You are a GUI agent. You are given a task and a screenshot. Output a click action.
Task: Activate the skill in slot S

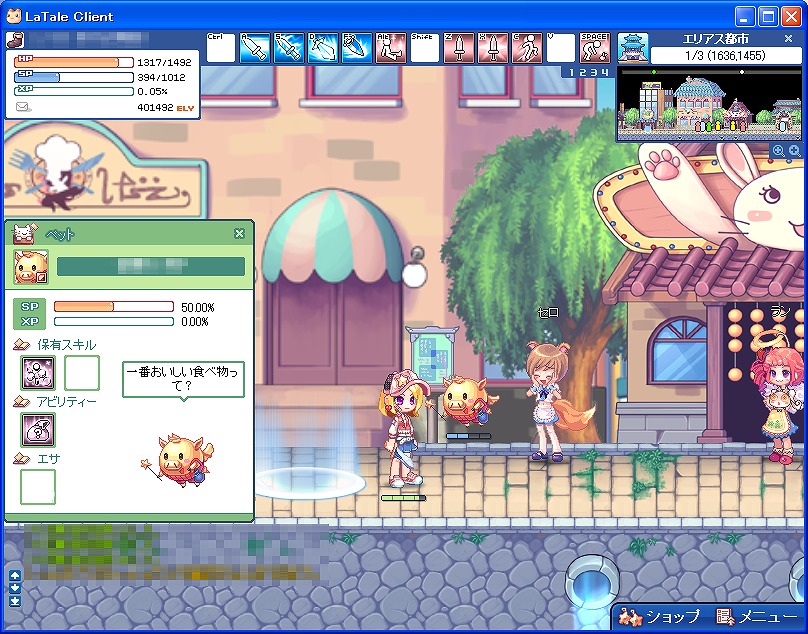pyautogui.click(x=289, y=48)
